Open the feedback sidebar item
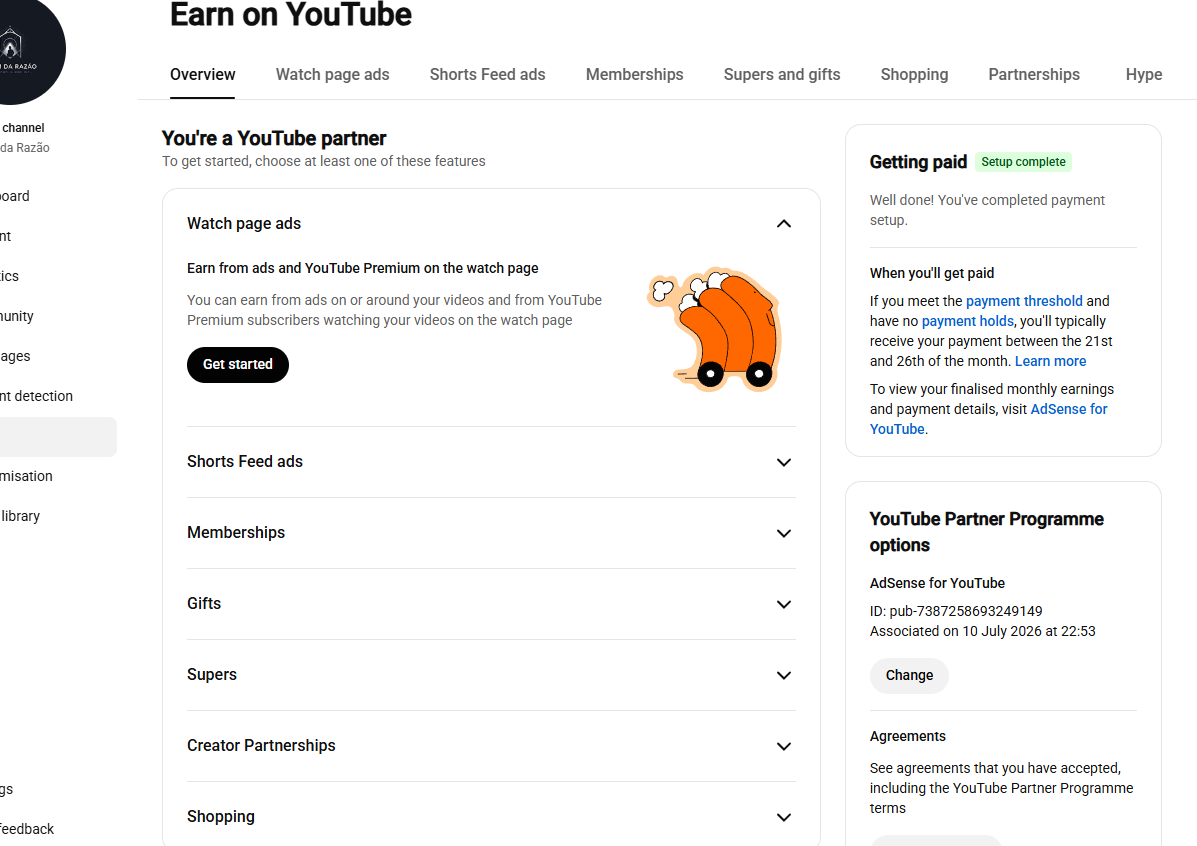1197x846 pixels. click(27, 829)
